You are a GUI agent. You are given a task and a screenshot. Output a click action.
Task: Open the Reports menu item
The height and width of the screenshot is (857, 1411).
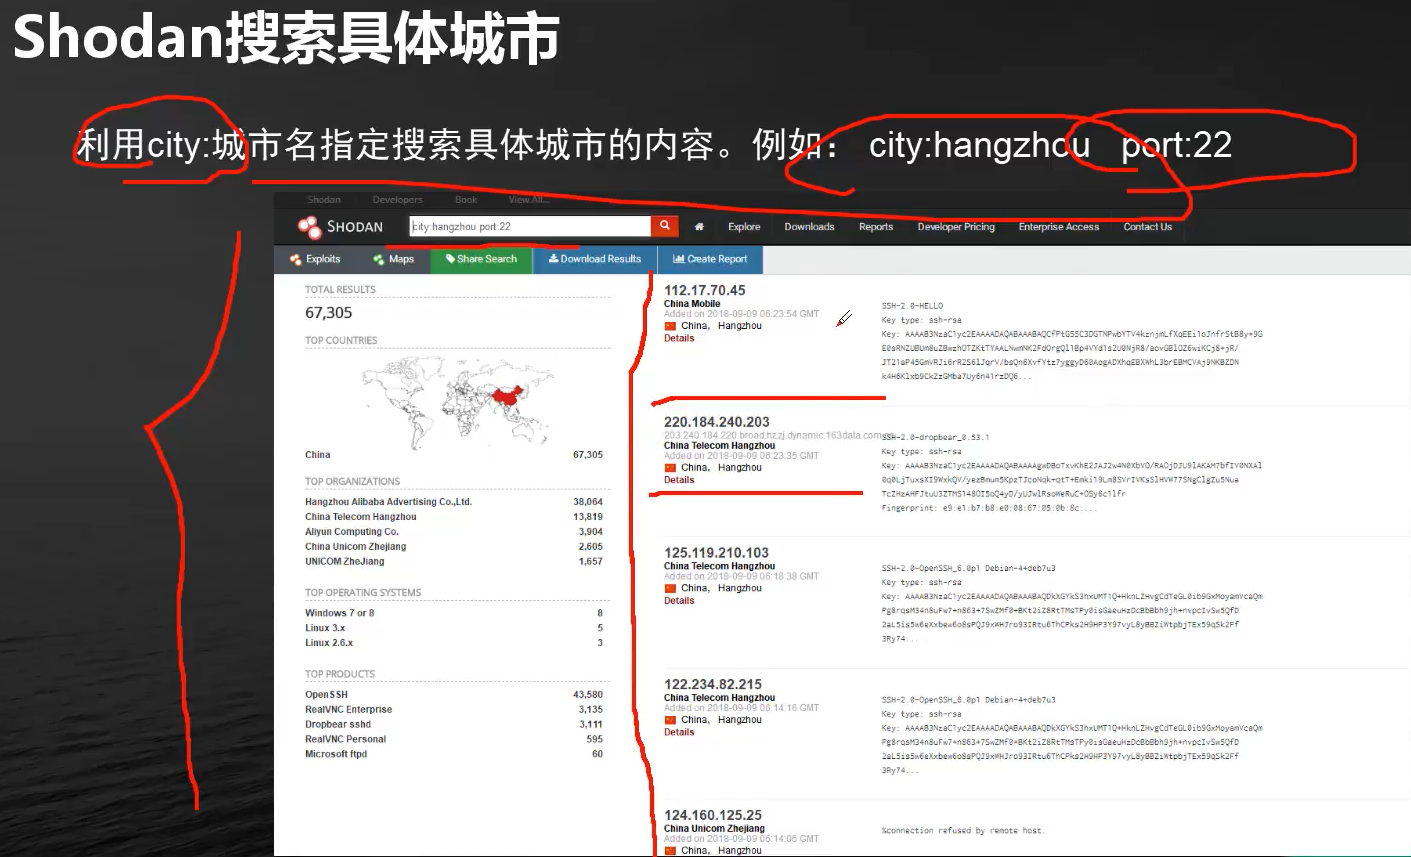(876, 227)
